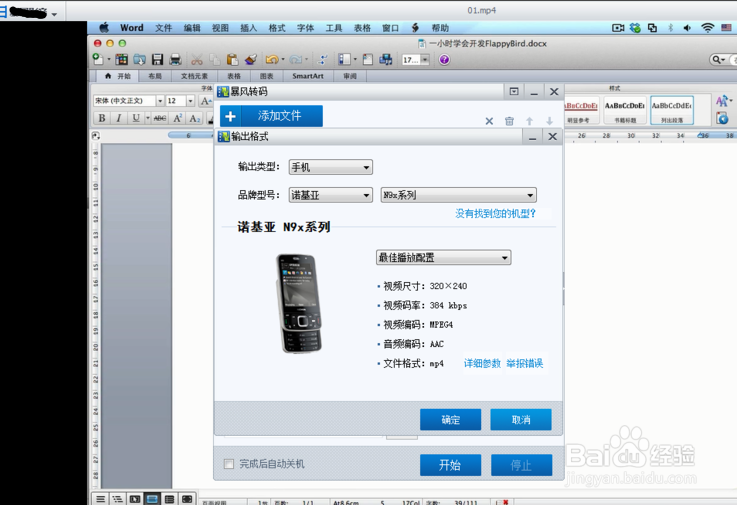Image resolution: width=737 pixels, height=505 pixels.
Task: Click the Redo arrow icon
Action: (295, 59)
